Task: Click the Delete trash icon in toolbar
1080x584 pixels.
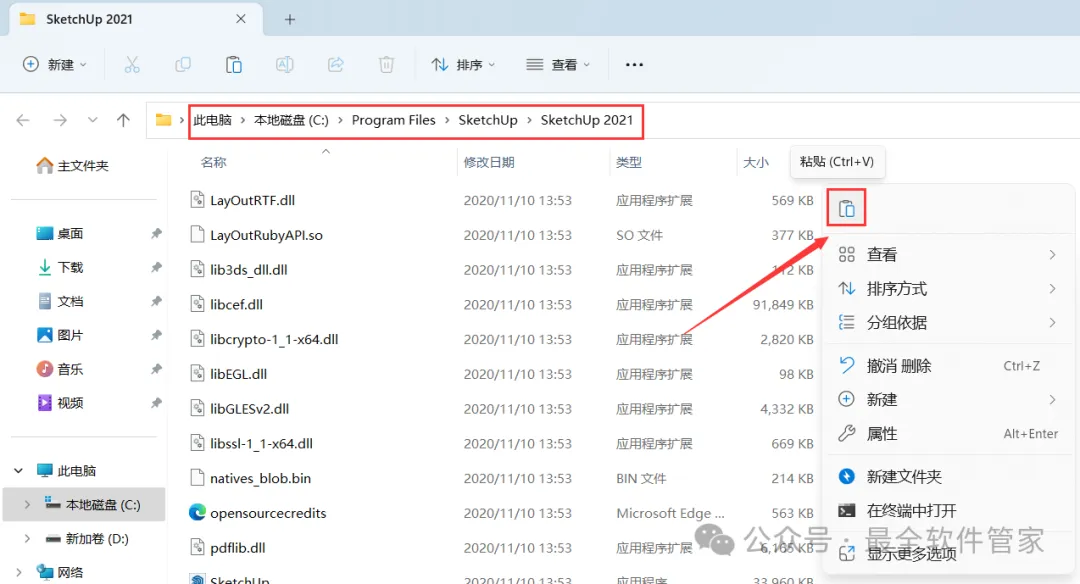Action: click(386, 65)
